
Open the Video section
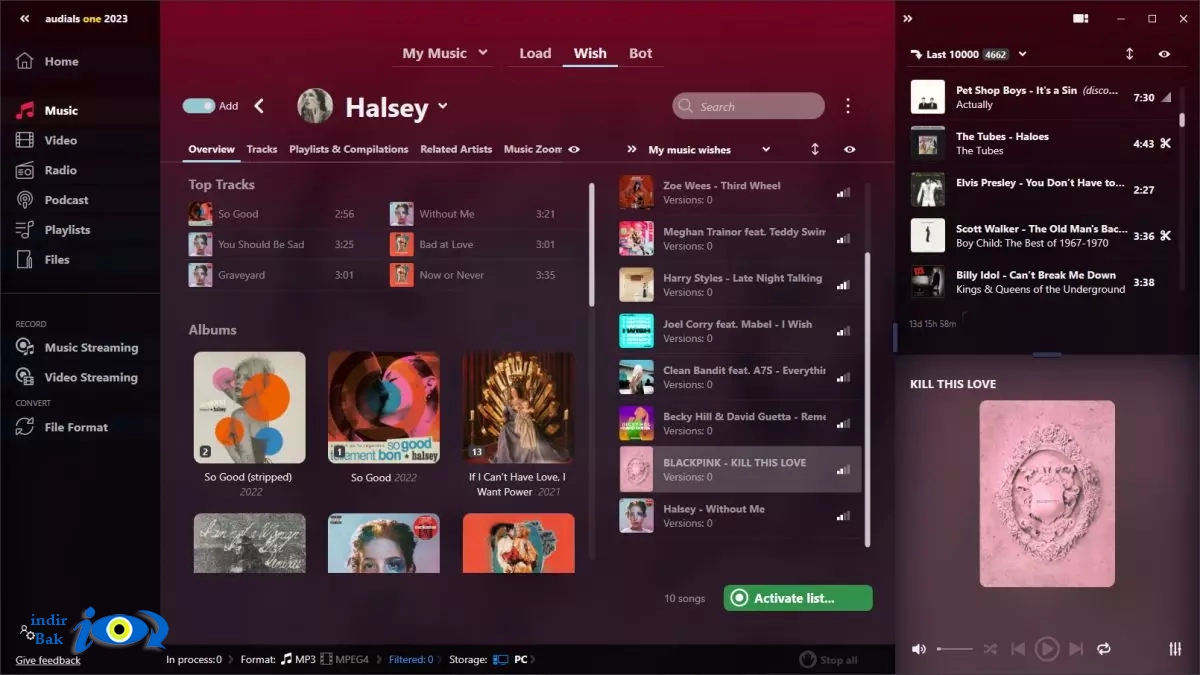tap(48, 141)
